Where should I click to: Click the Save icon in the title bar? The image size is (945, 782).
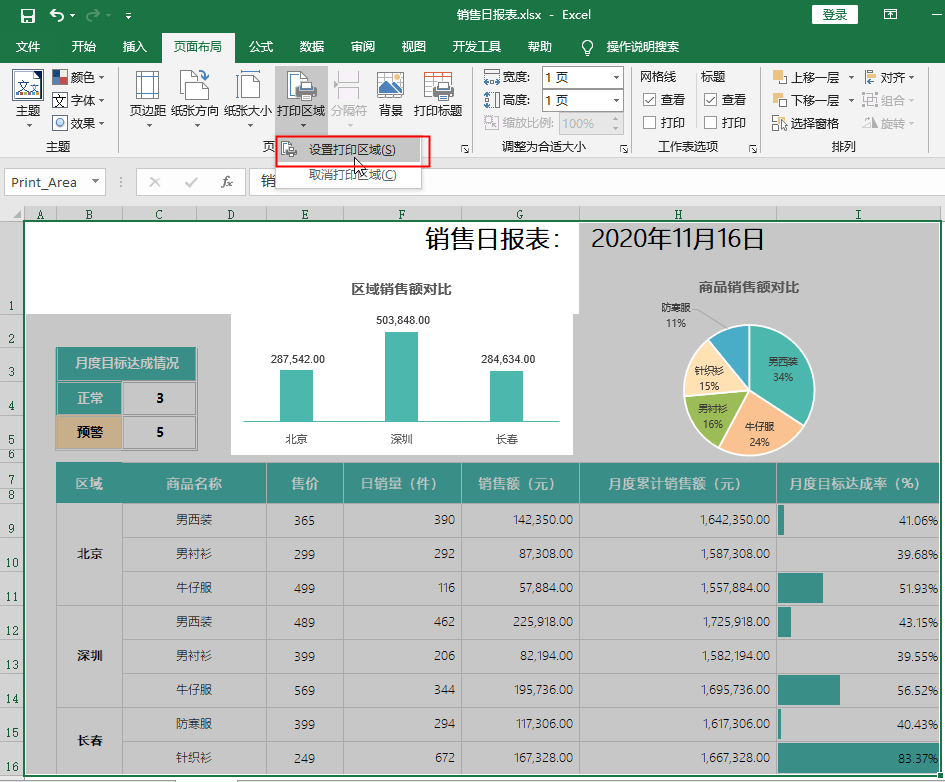tap(28, 16)
